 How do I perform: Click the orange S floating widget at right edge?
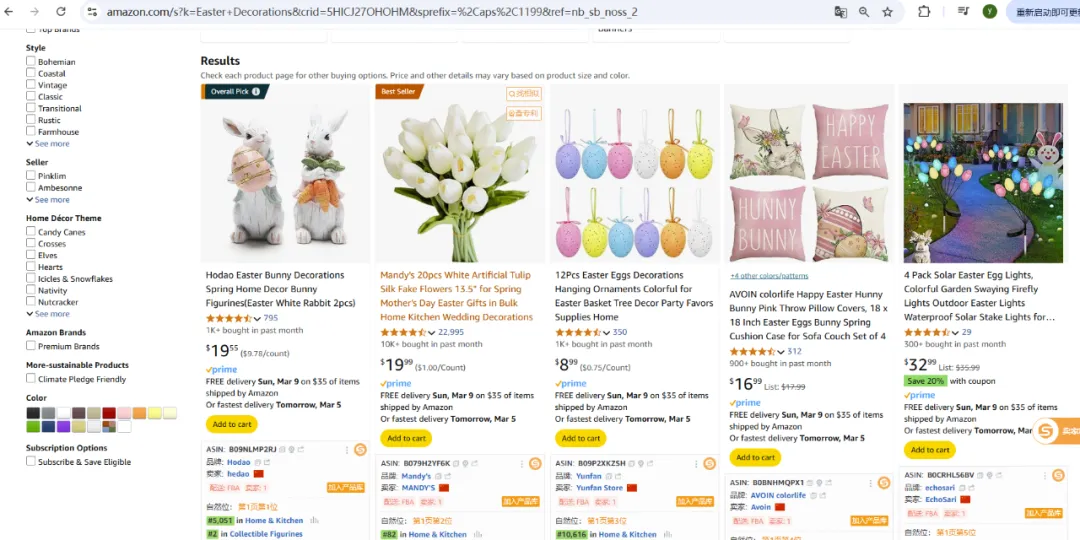1046,430
